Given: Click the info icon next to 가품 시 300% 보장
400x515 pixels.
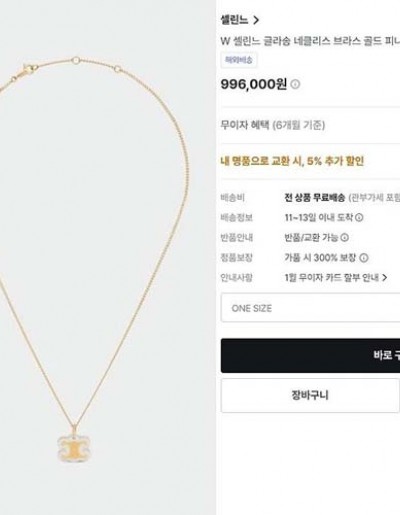Looking at the screenshot, I should click(x=364, y=258).
